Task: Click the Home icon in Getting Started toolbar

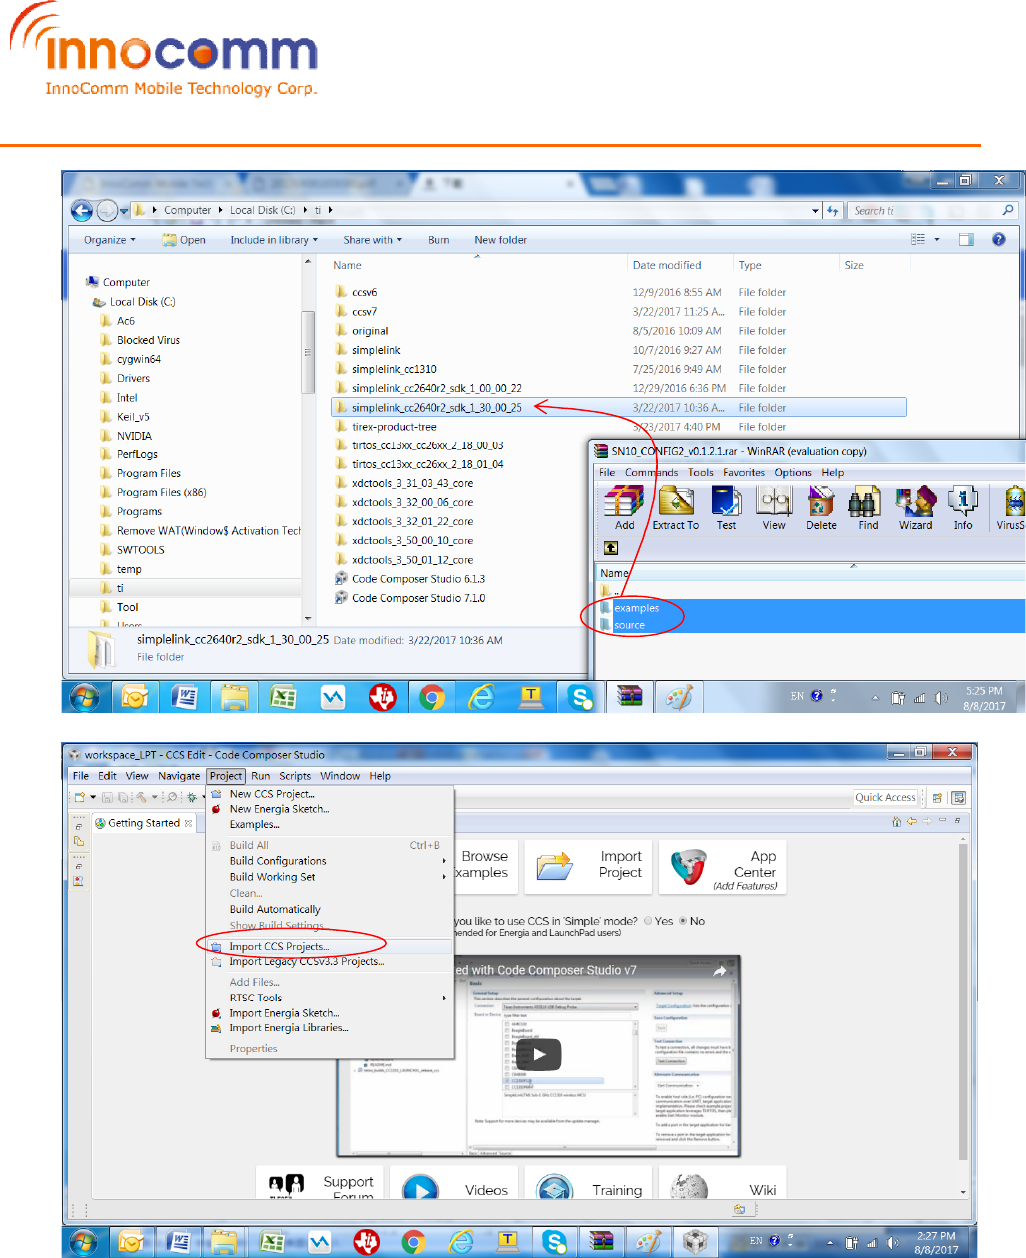Action: point(896,822)
